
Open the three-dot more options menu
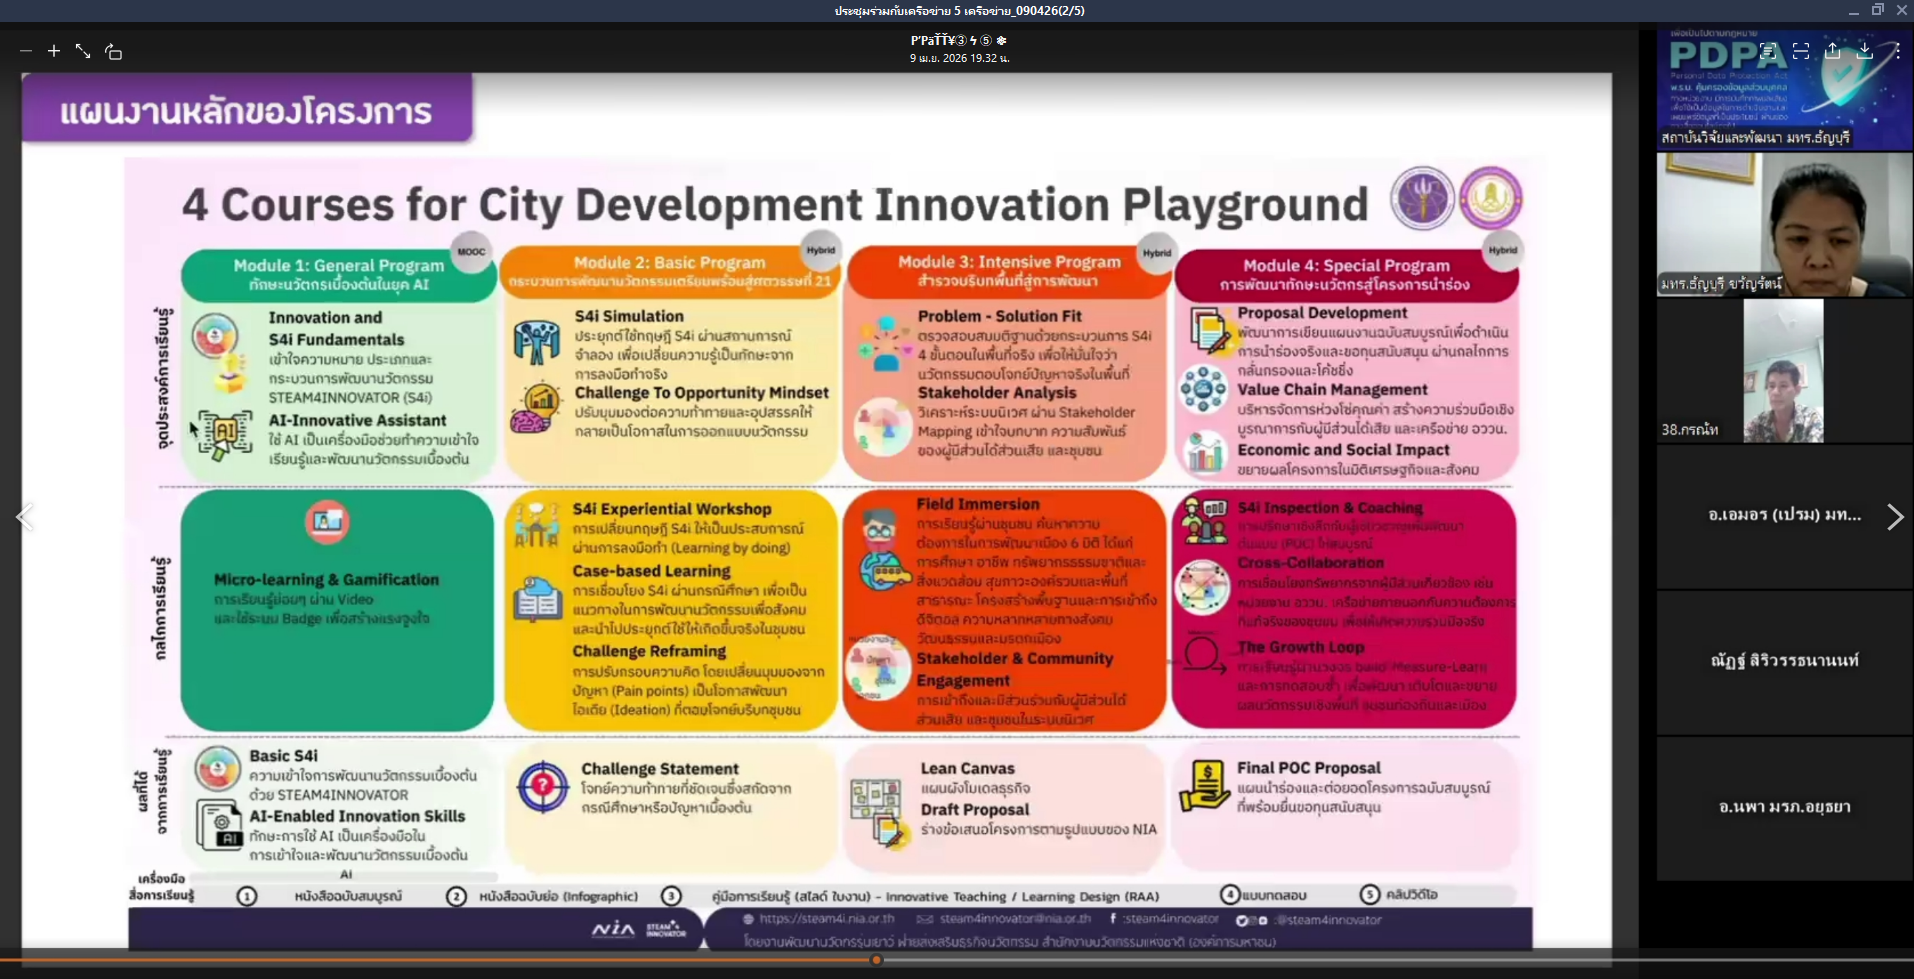1897,51
